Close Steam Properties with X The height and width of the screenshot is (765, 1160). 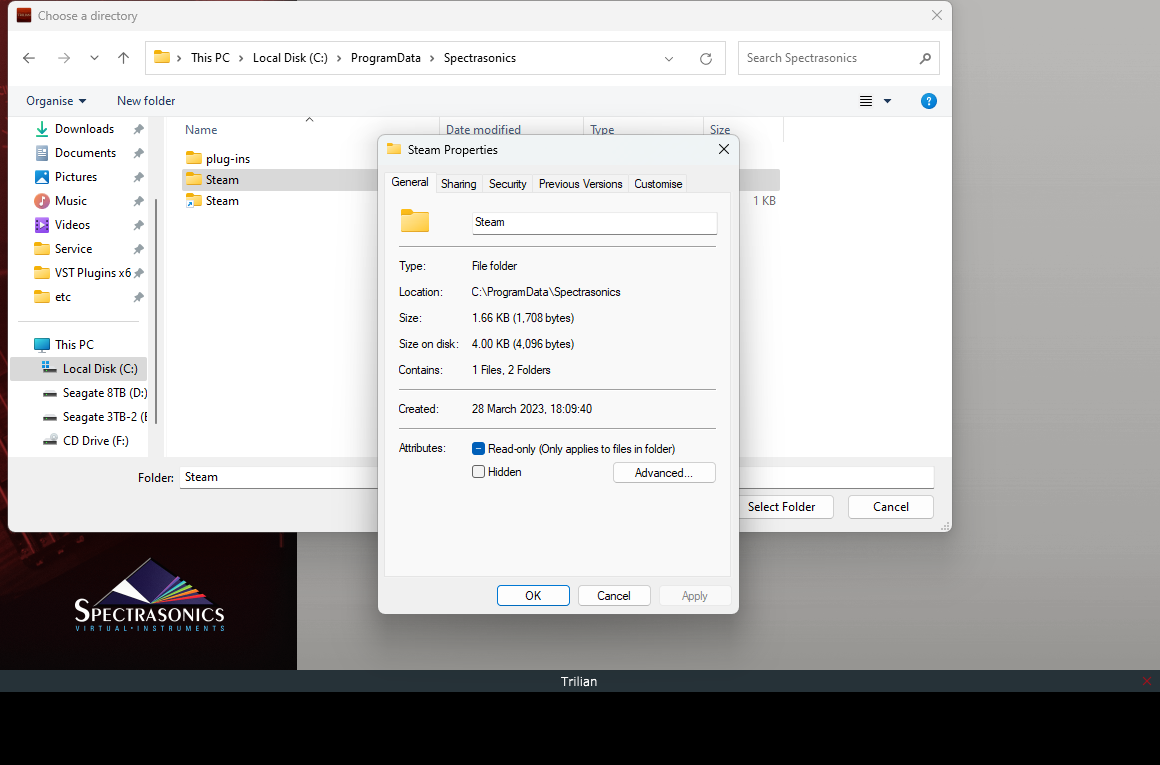point(724,149)
